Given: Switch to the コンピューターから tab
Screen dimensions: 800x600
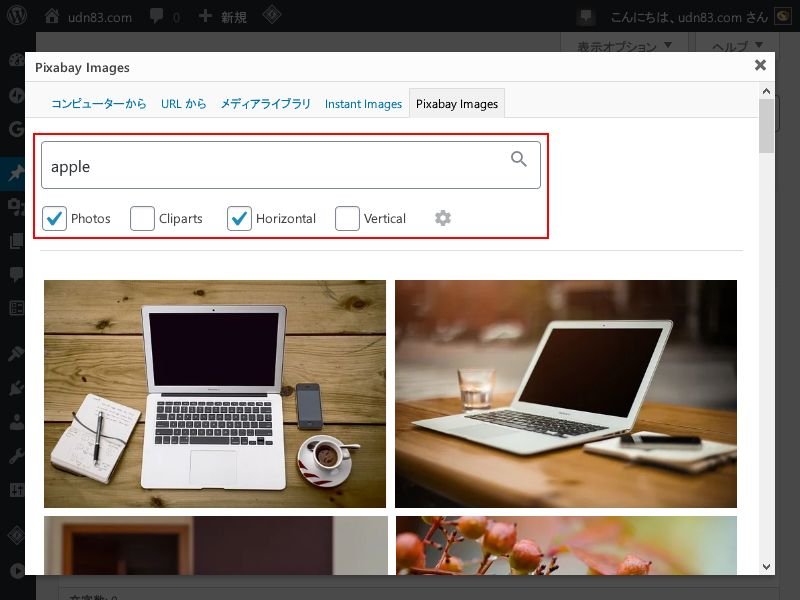Looking at the screenshot, I should pos(98,104).
